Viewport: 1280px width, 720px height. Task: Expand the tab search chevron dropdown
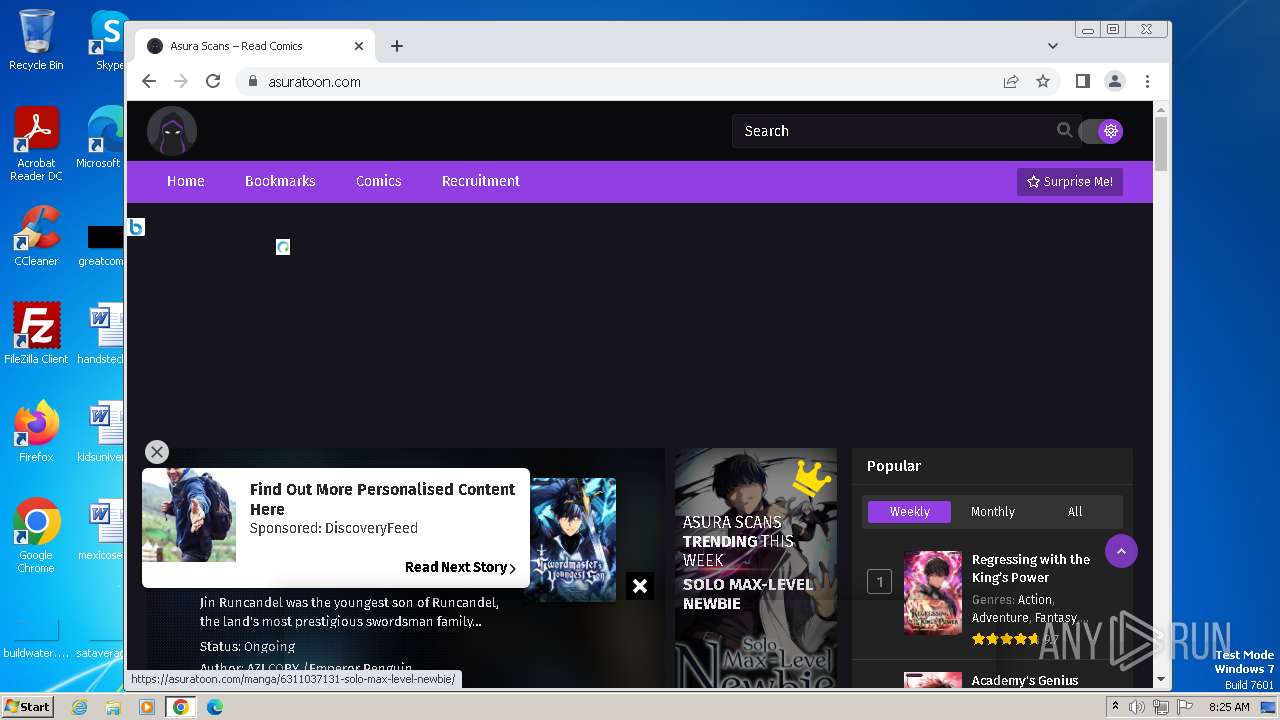1053,46
